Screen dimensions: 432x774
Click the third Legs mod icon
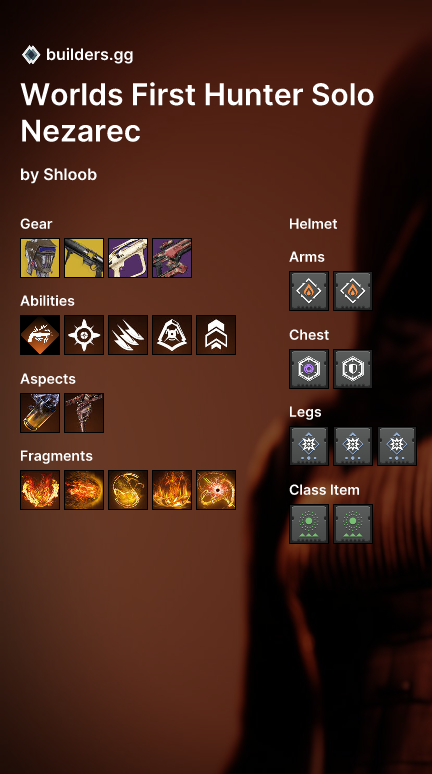click(397, 446)
